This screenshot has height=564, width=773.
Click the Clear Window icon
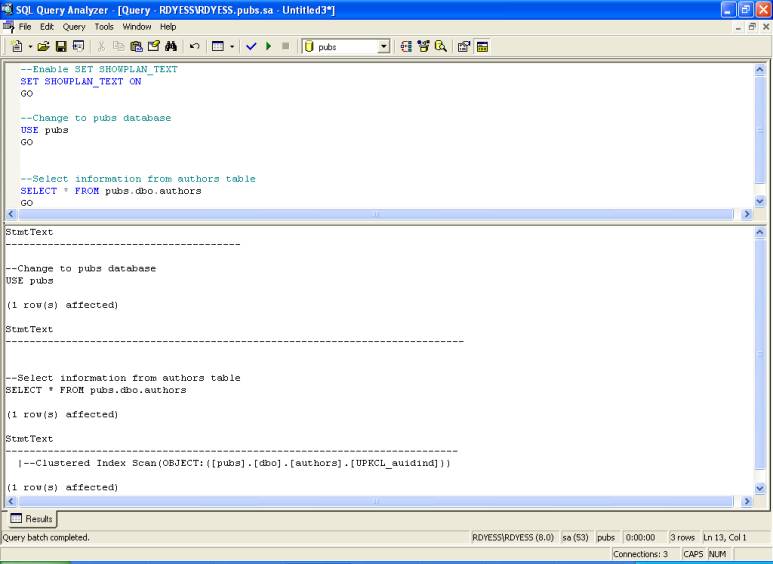click(x=154, y=46)
